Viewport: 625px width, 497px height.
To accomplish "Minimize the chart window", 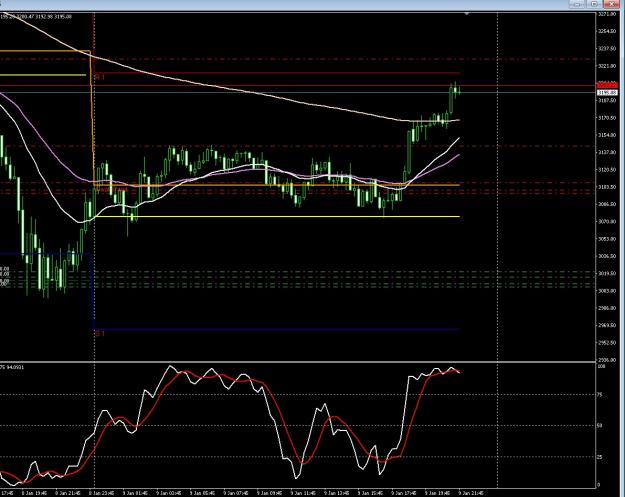I will click(578, 4).
